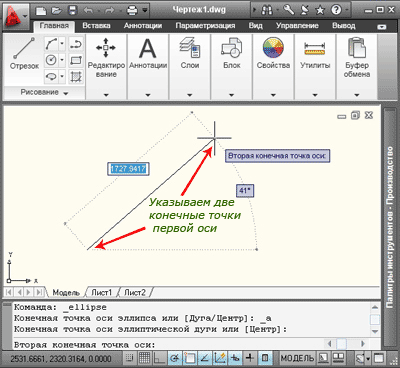
Task: Open help with the question mark icon
Action: coord(336,10)
